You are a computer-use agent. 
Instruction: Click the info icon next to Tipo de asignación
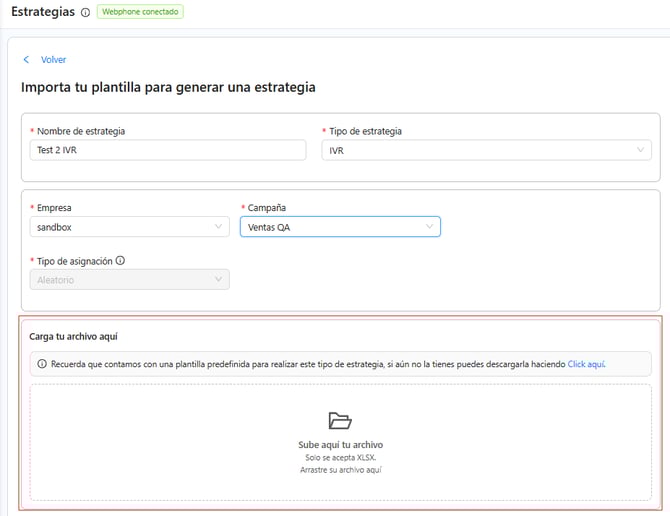point(120,261)
